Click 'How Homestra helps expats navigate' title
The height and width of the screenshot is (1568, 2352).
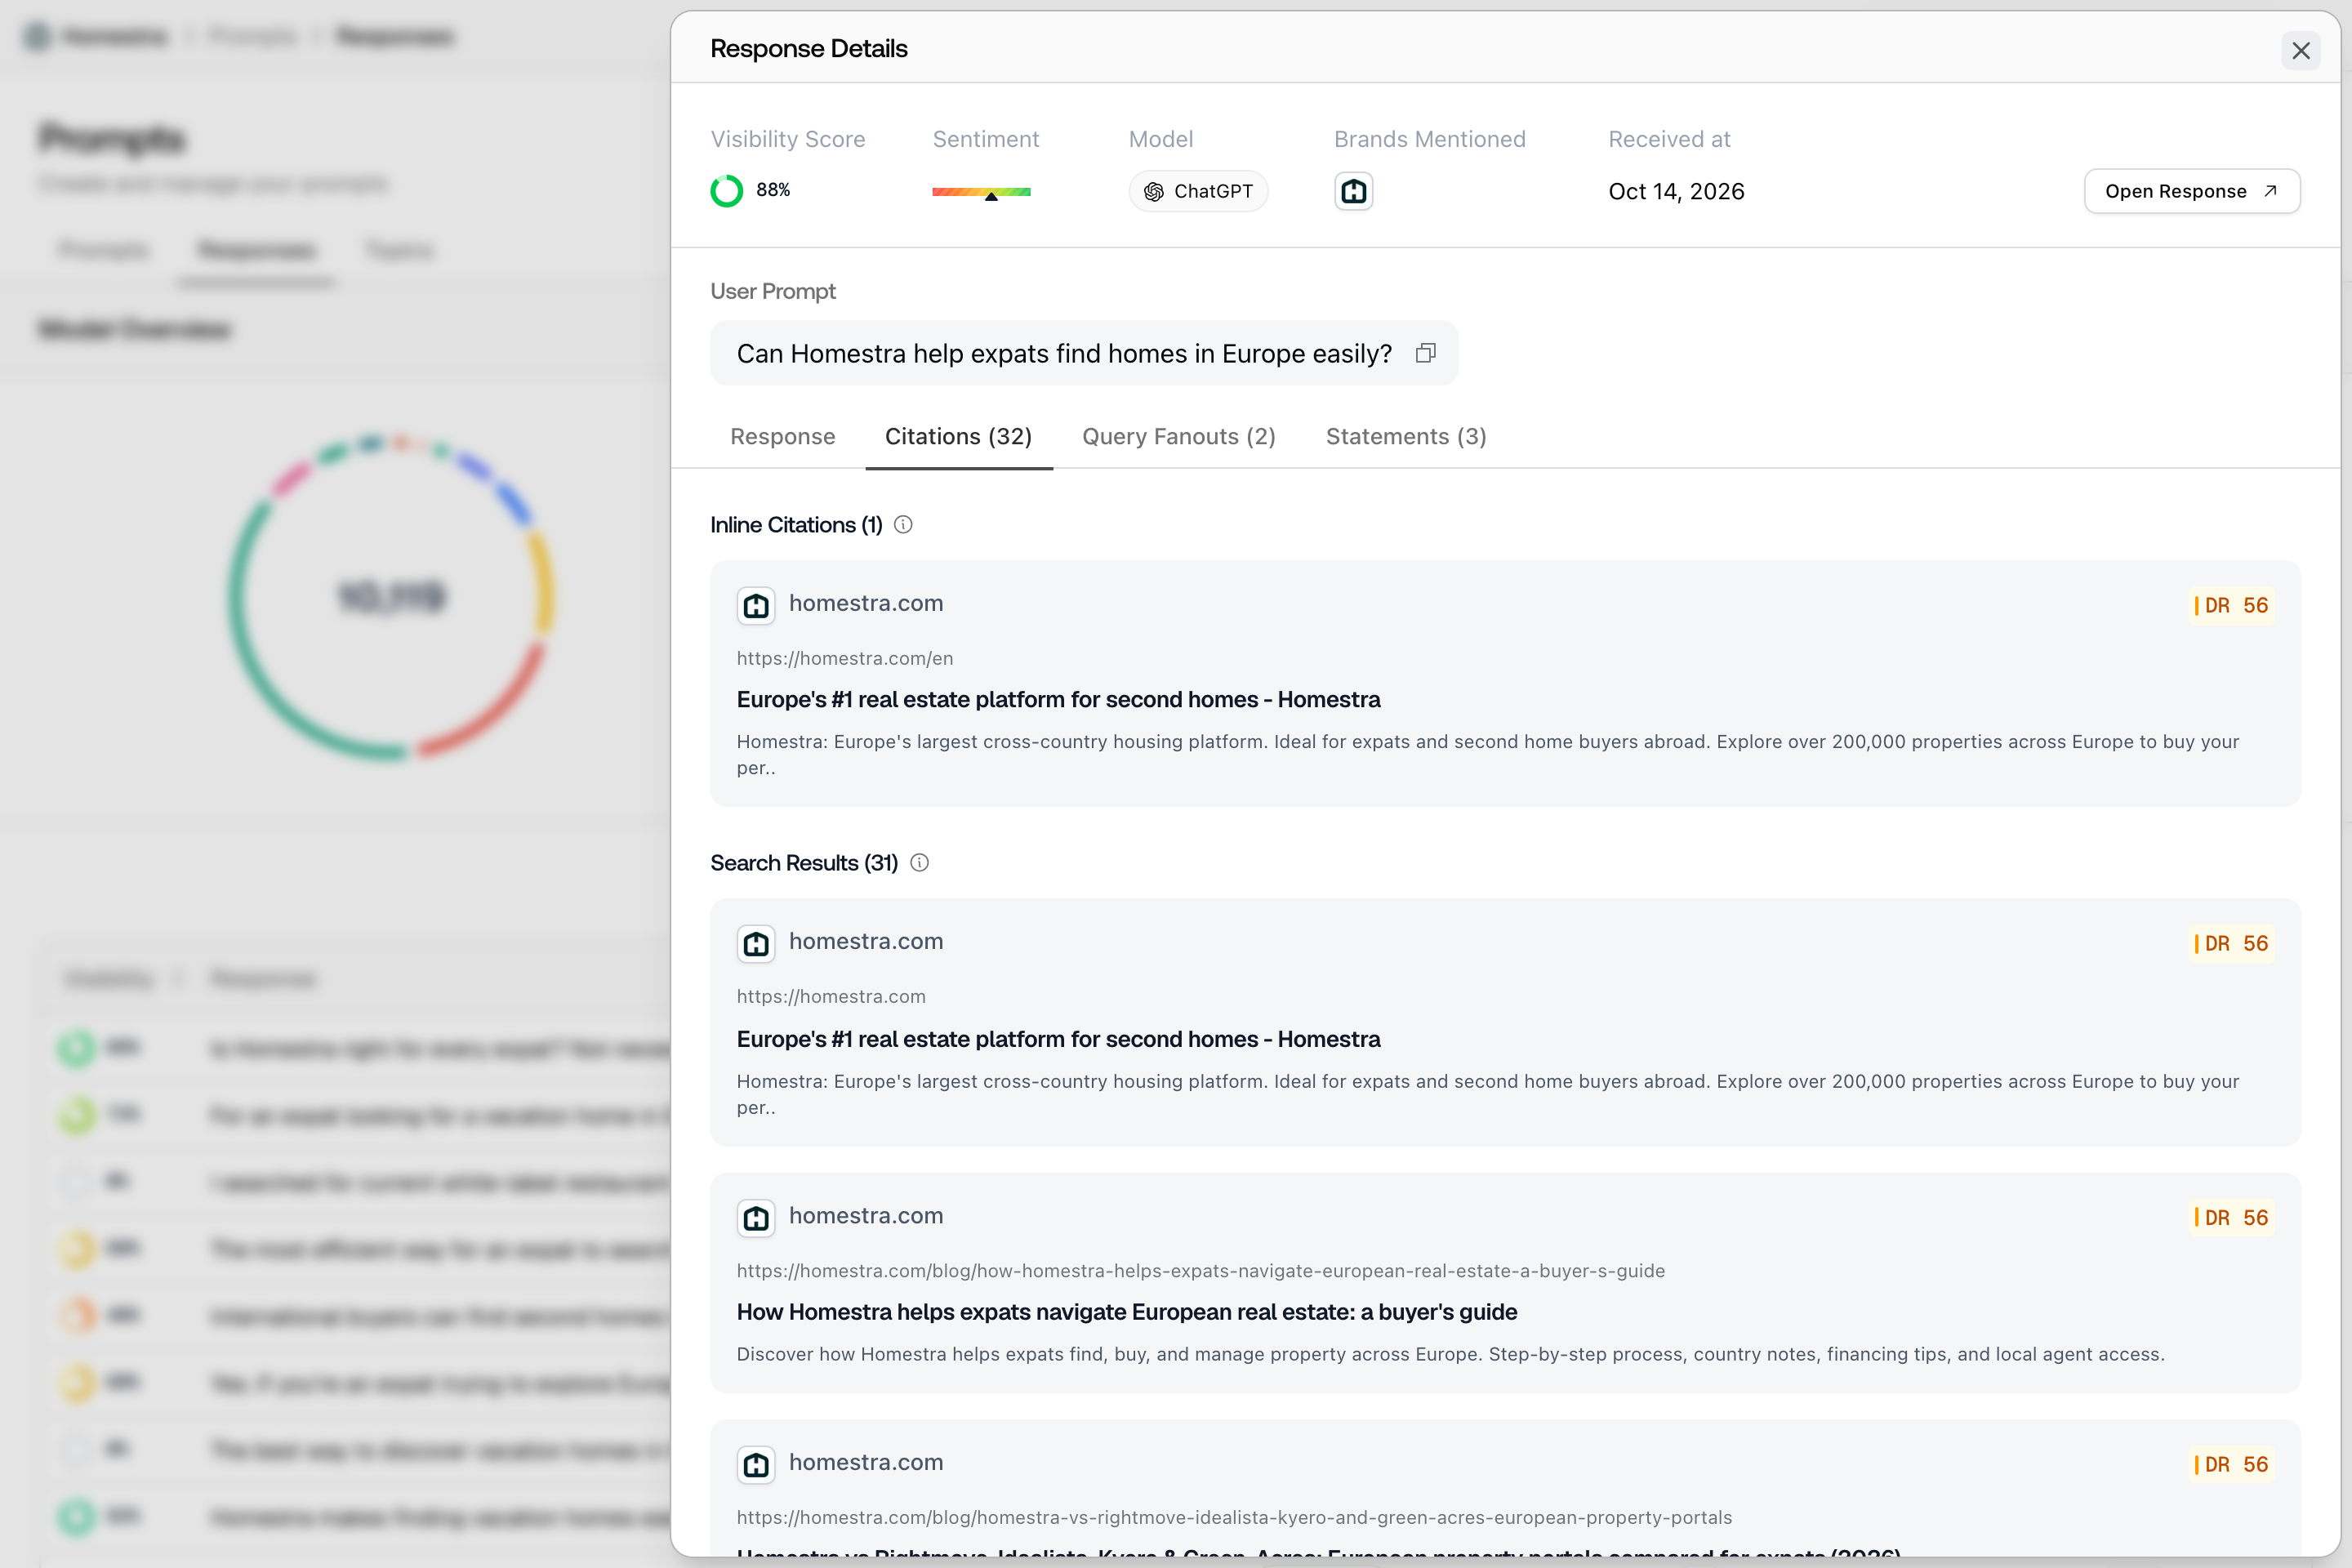click(x=1127, y=1312)
